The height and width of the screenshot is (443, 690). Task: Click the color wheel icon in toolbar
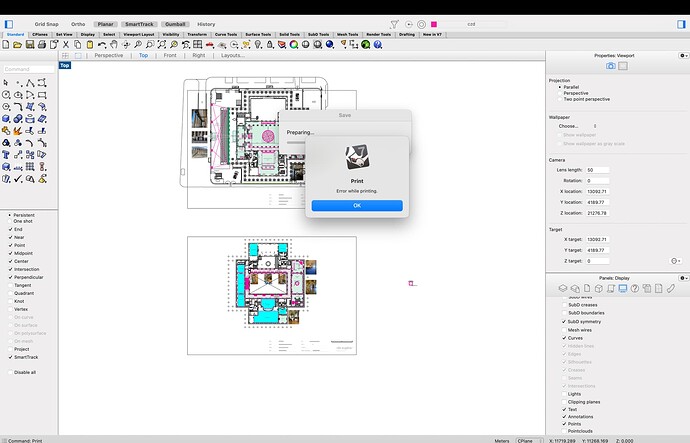(x=294, y=44)
